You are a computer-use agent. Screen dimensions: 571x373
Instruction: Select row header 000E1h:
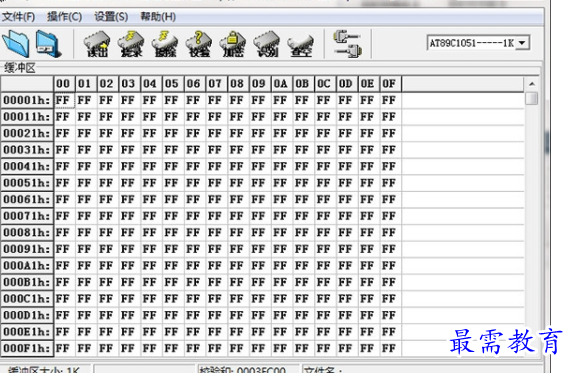point(27,332)
